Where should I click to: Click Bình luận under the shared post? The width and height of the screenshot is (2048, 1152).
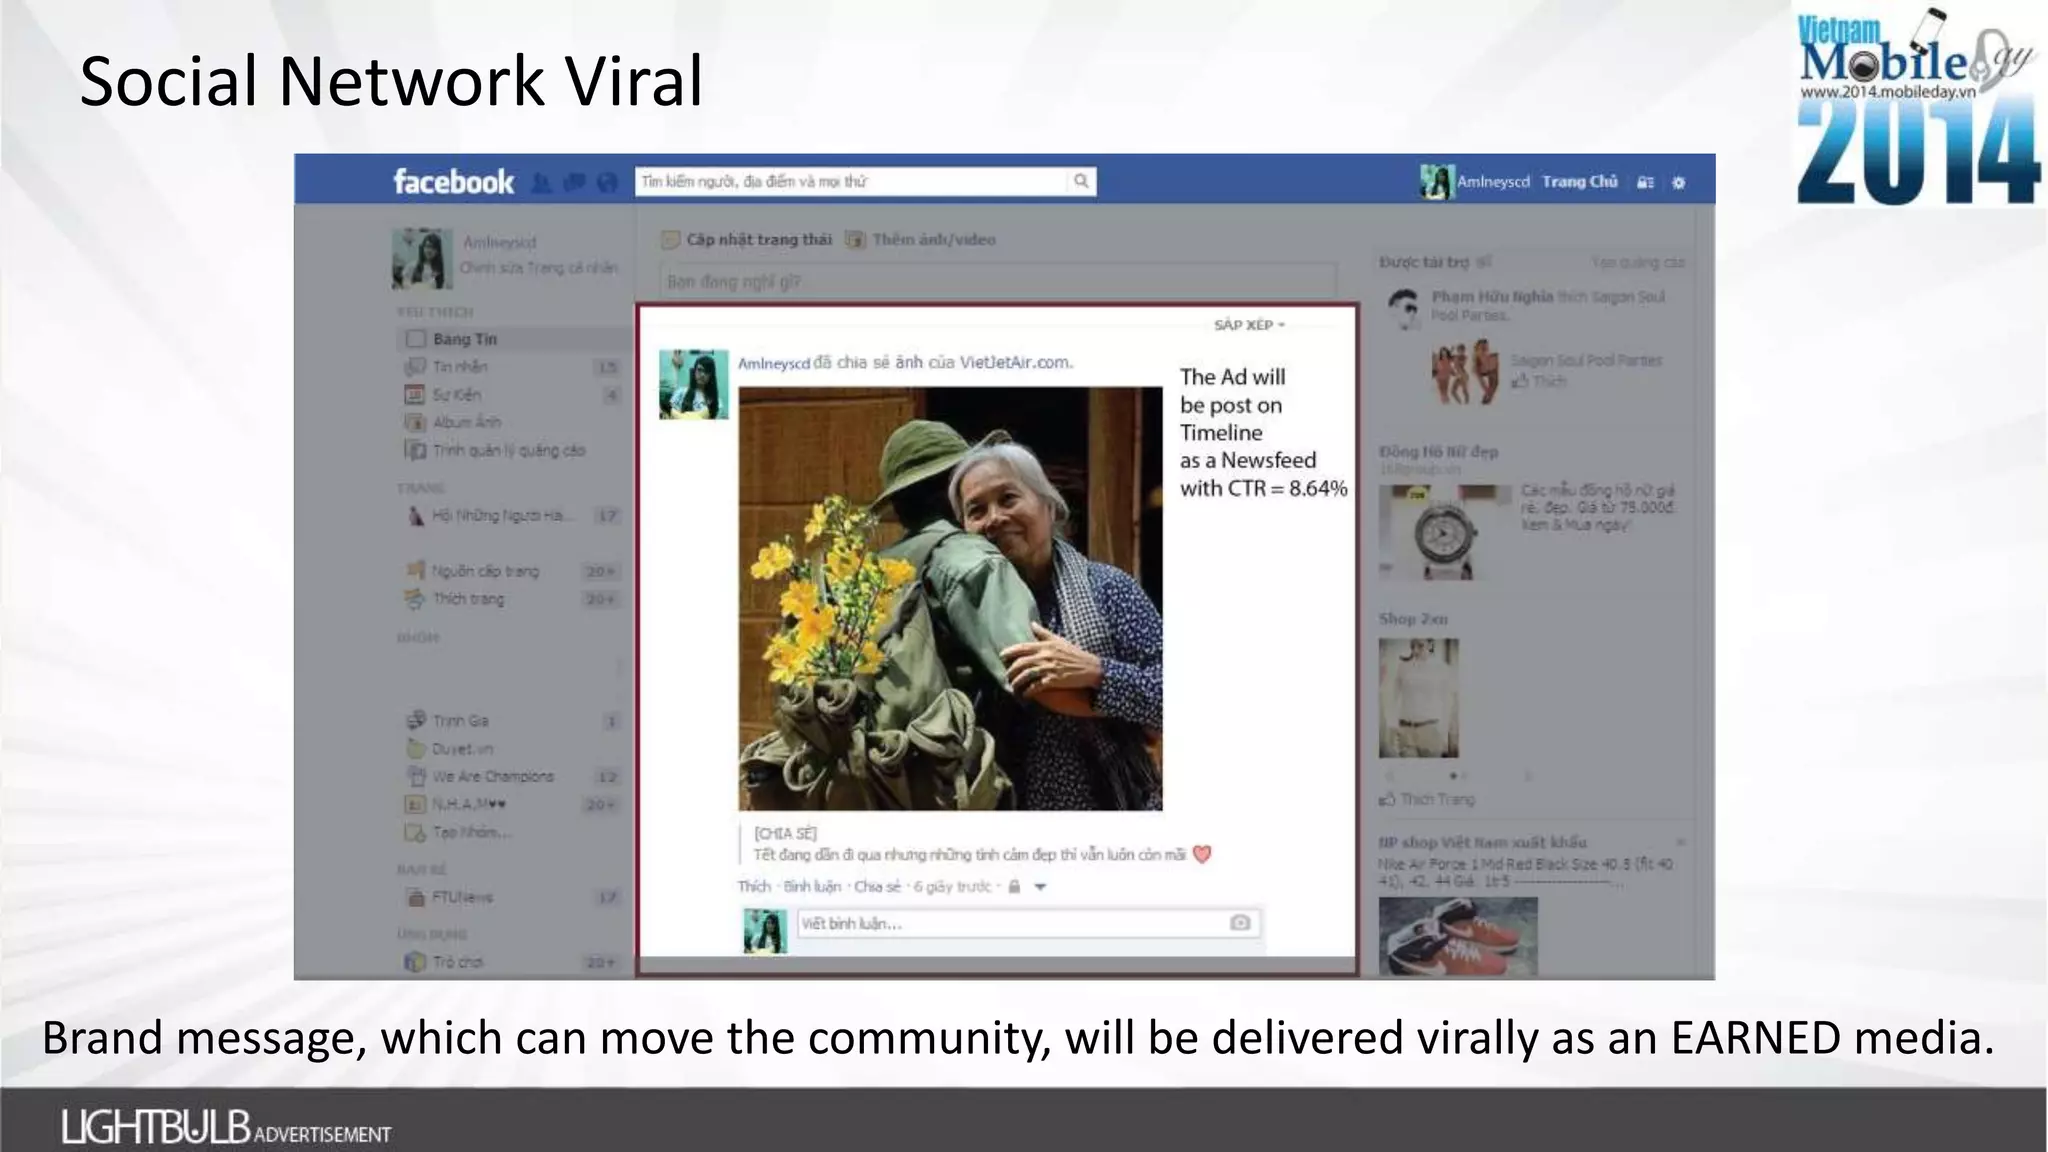point(812,887)
